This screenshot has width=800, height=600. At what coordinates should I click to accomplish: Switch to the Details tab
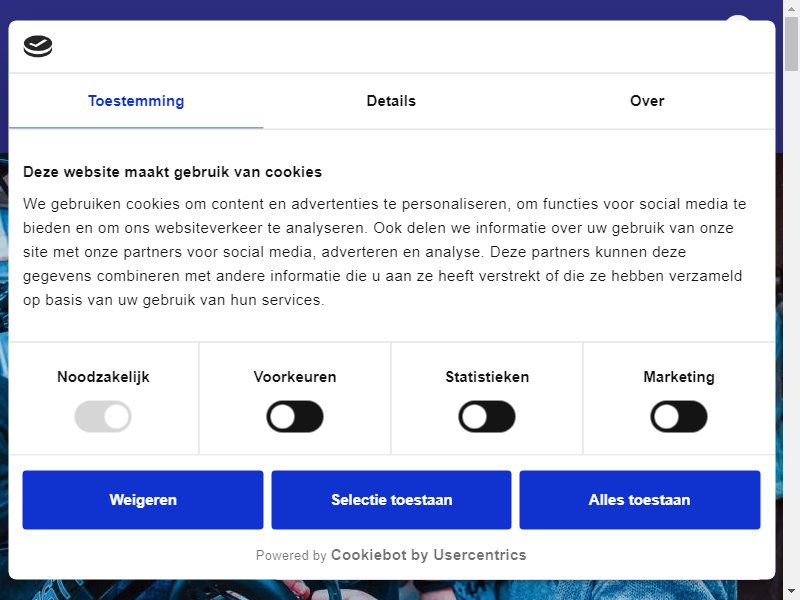point(391,101)
